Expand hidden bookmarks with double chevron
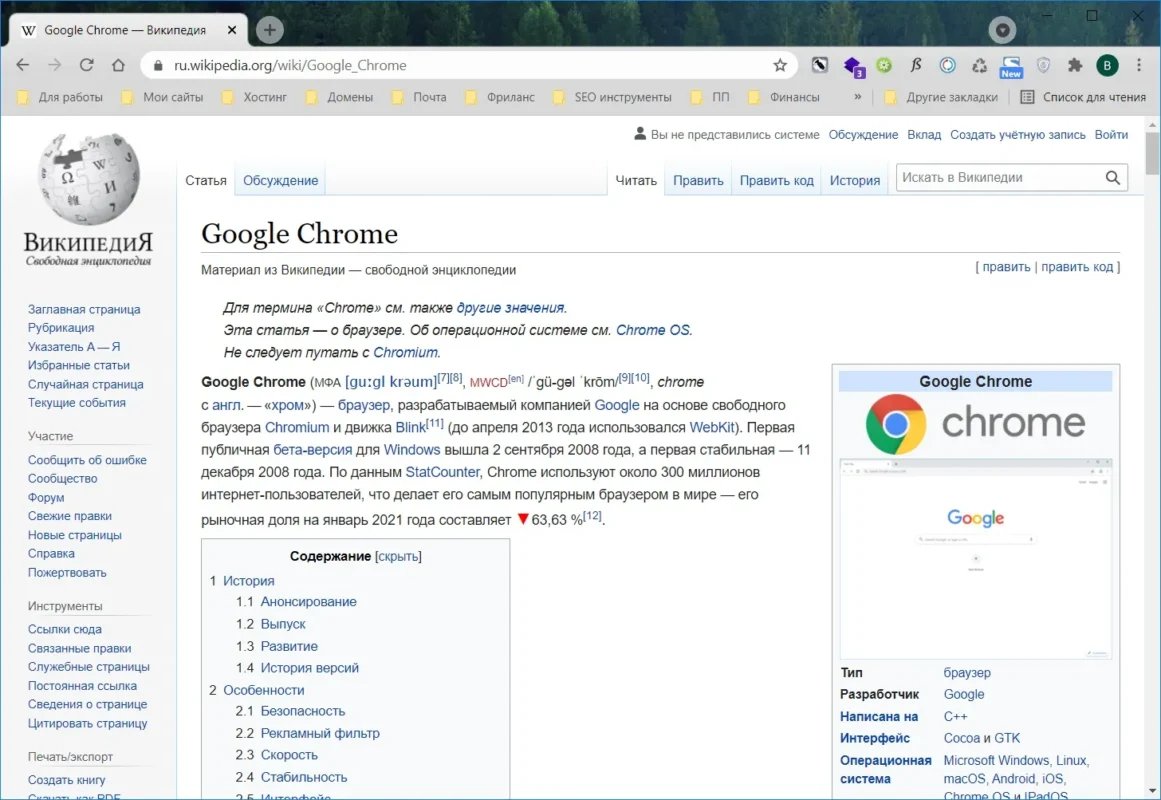Viewport: 1161px width, 800px height. [x=857, y=97]
